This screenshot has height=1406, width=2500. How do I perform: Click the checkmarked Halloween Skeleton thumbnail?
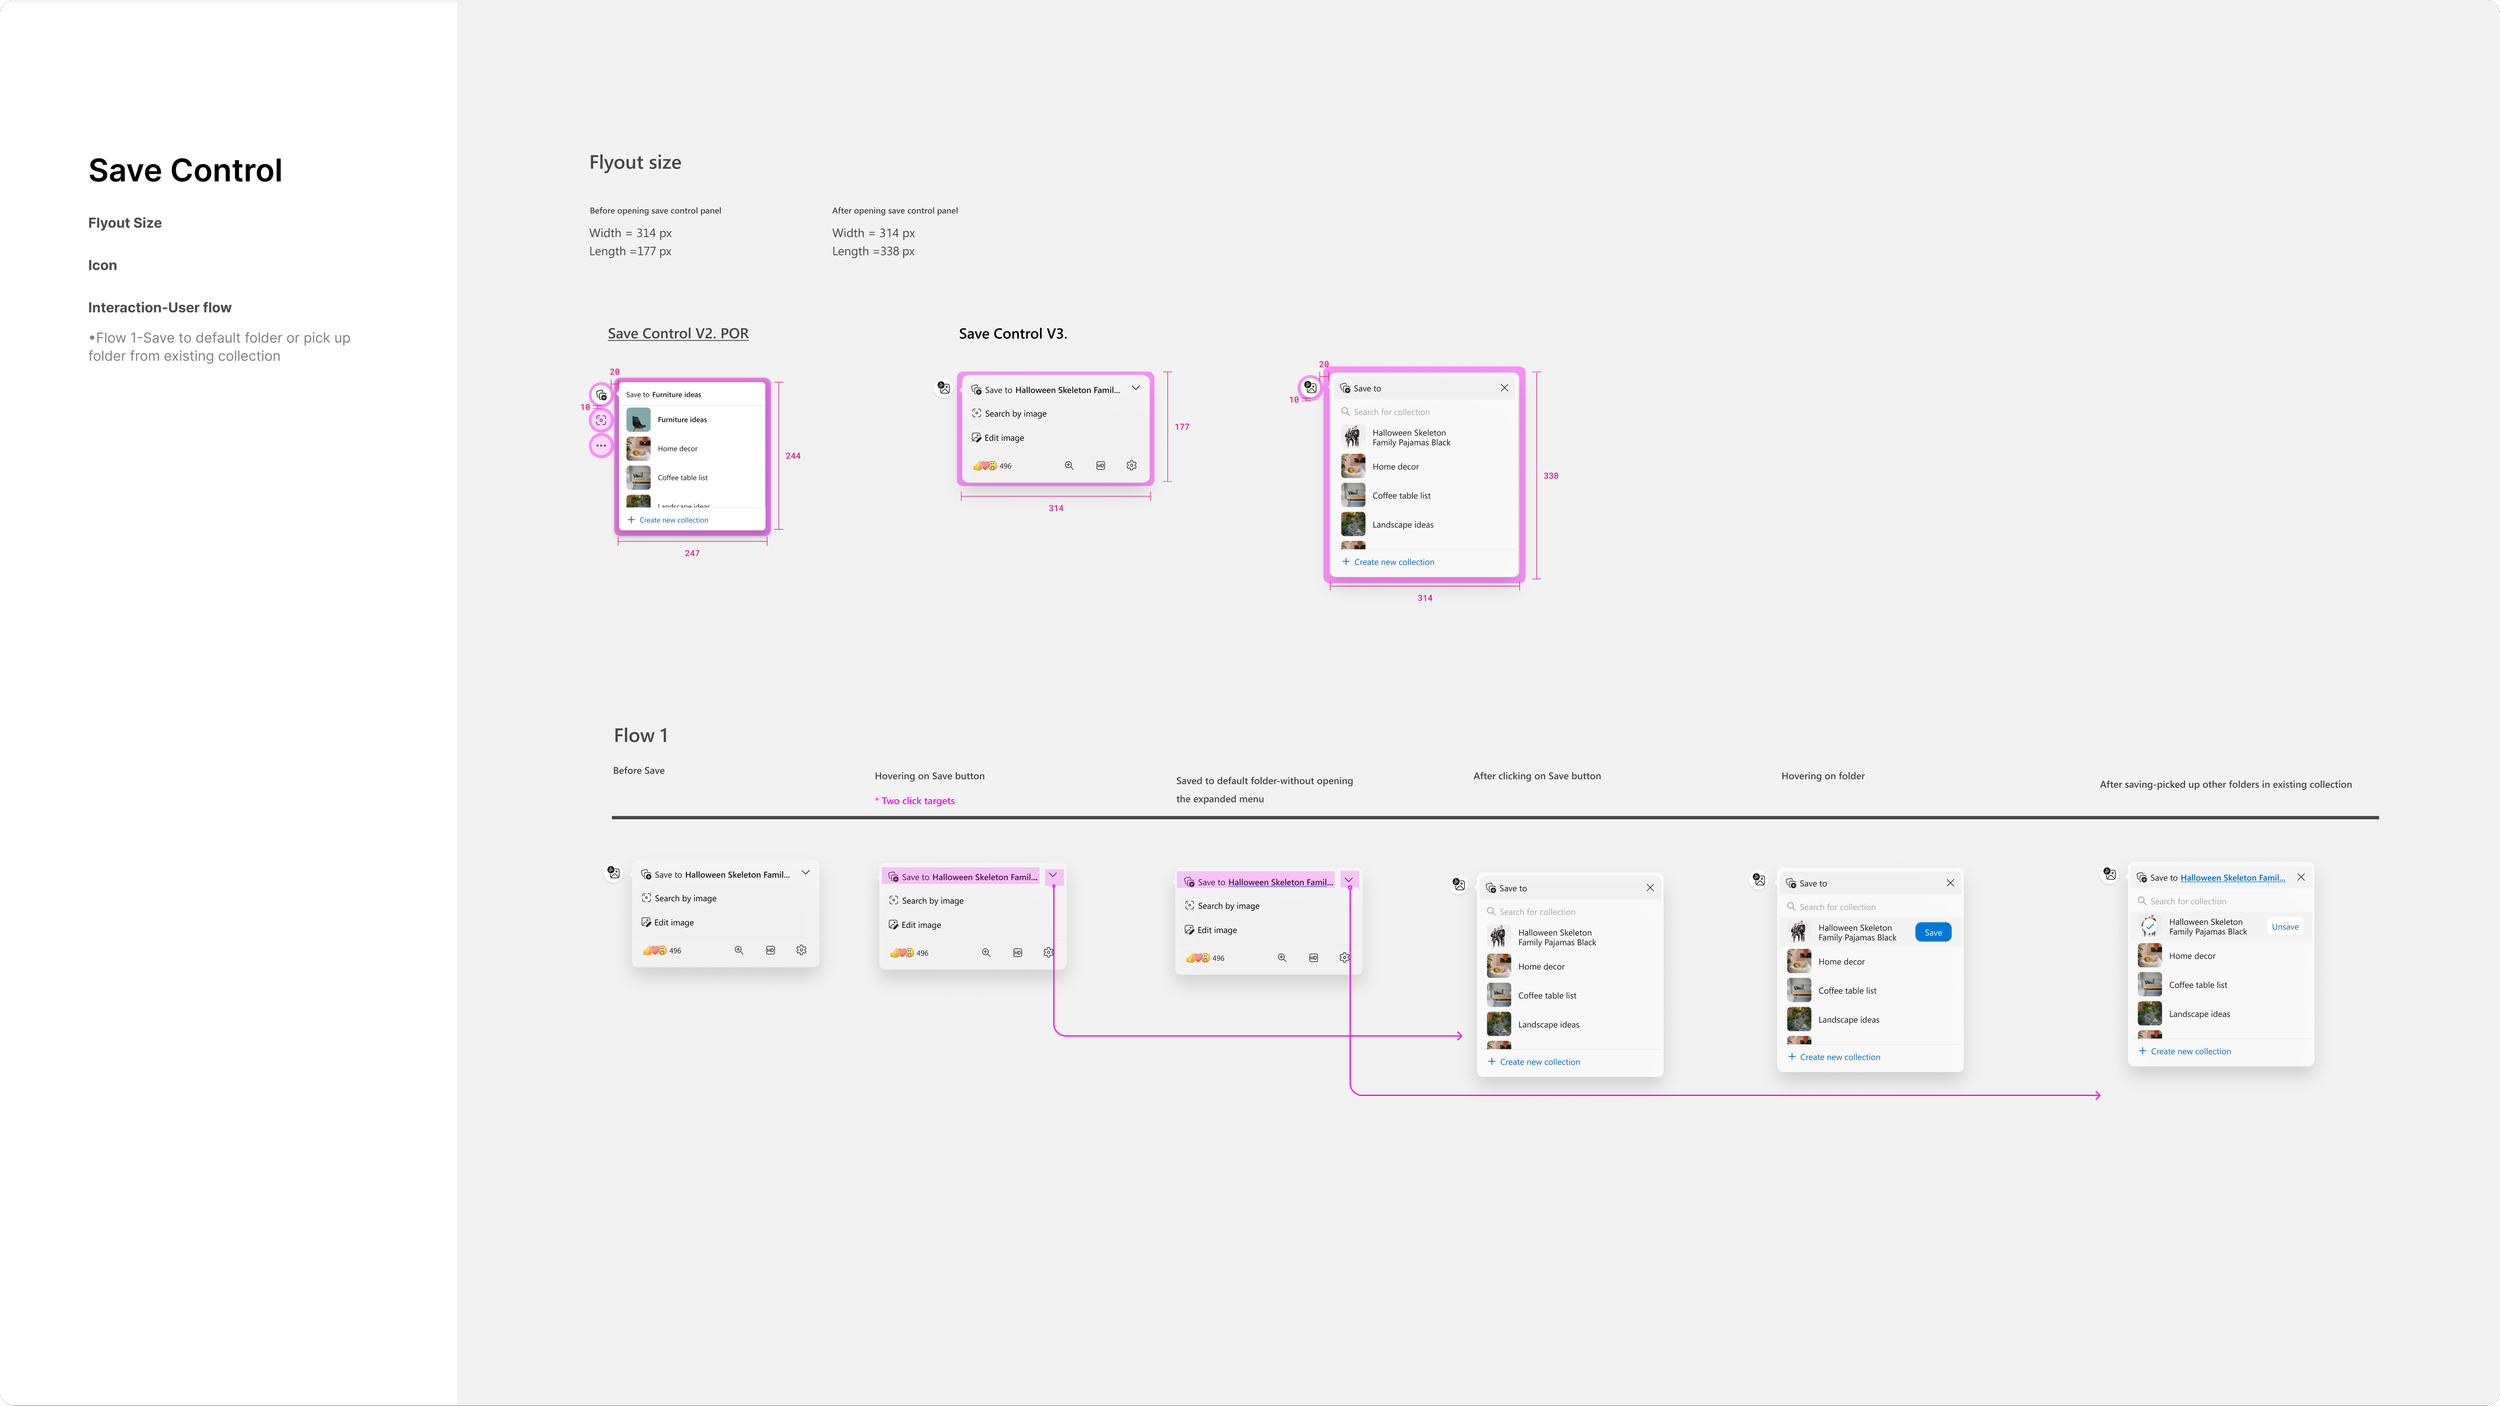[2149, 927]
